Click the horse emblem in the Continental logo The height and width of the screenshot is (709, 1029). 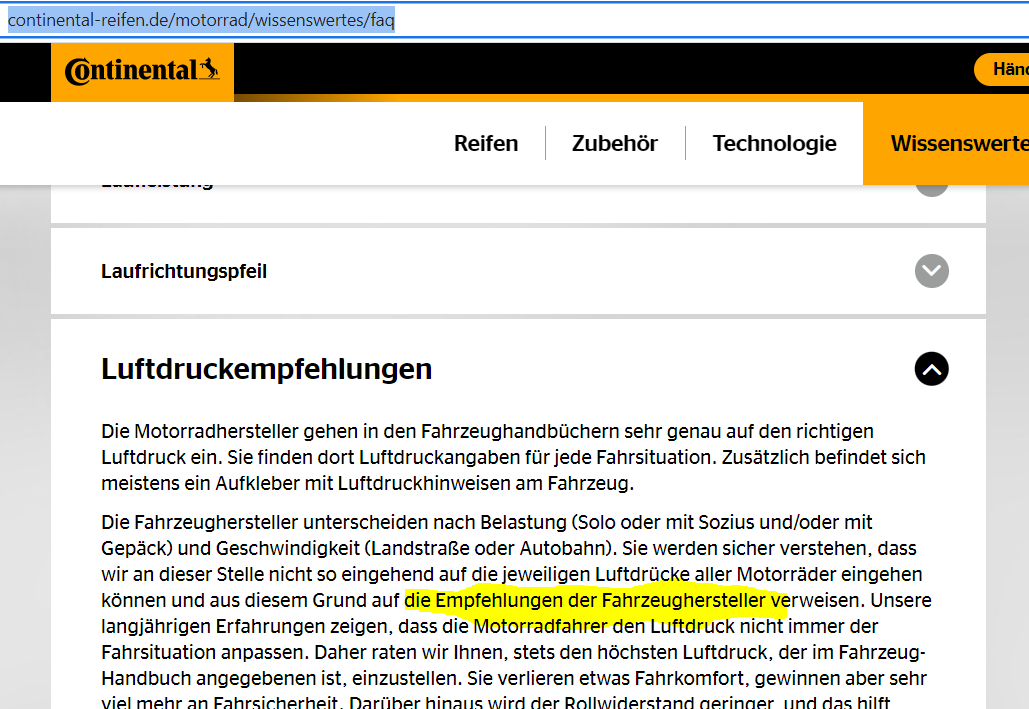(209, 69)
